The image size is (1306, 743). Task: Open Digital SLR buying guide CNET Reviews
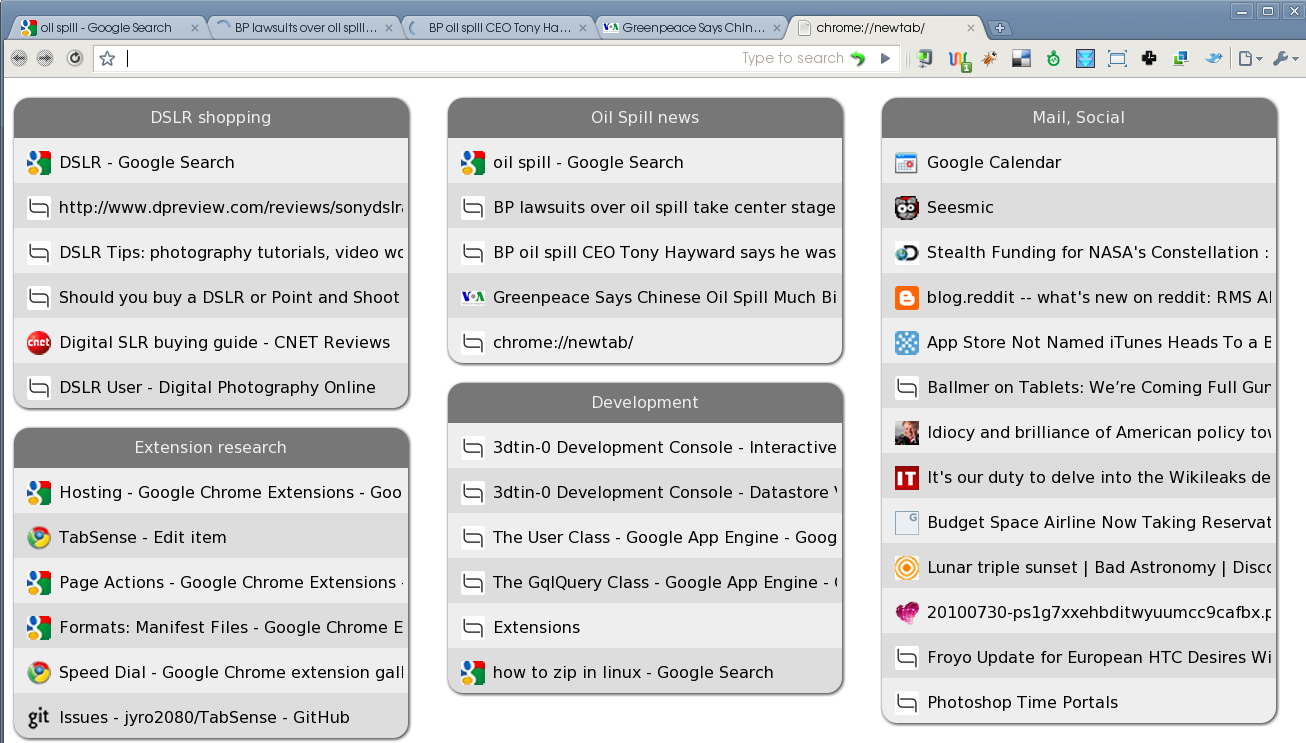click(224, 342)
